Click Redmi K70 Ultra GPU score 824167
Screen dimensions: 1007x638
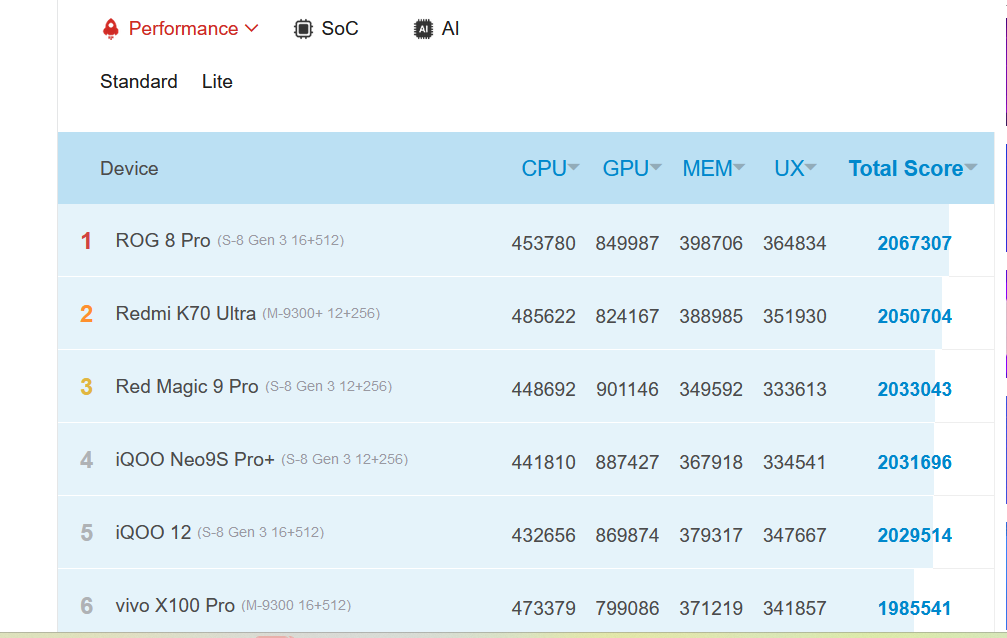pos(627,316)
